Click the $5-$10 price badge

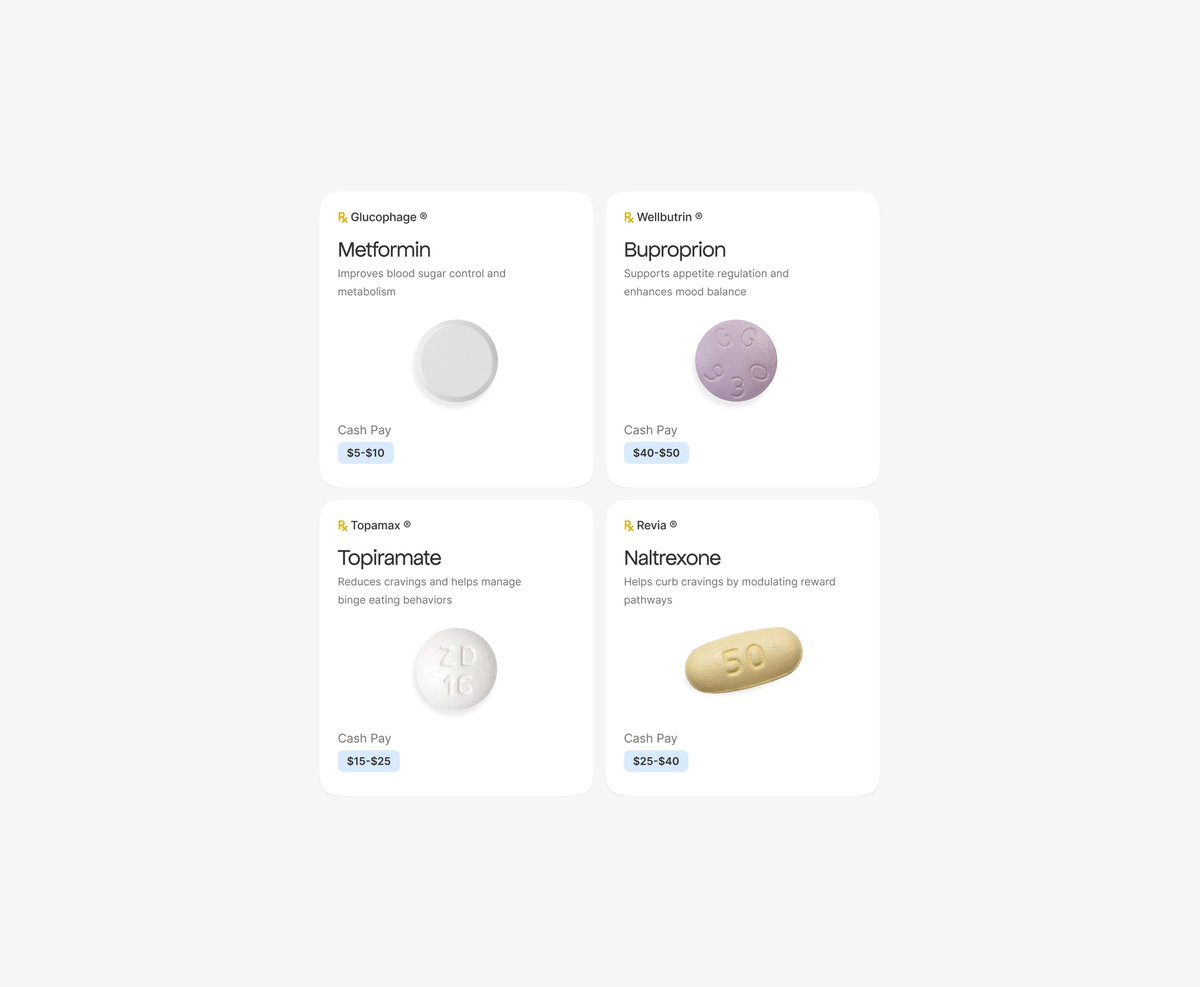pos(366,453)
